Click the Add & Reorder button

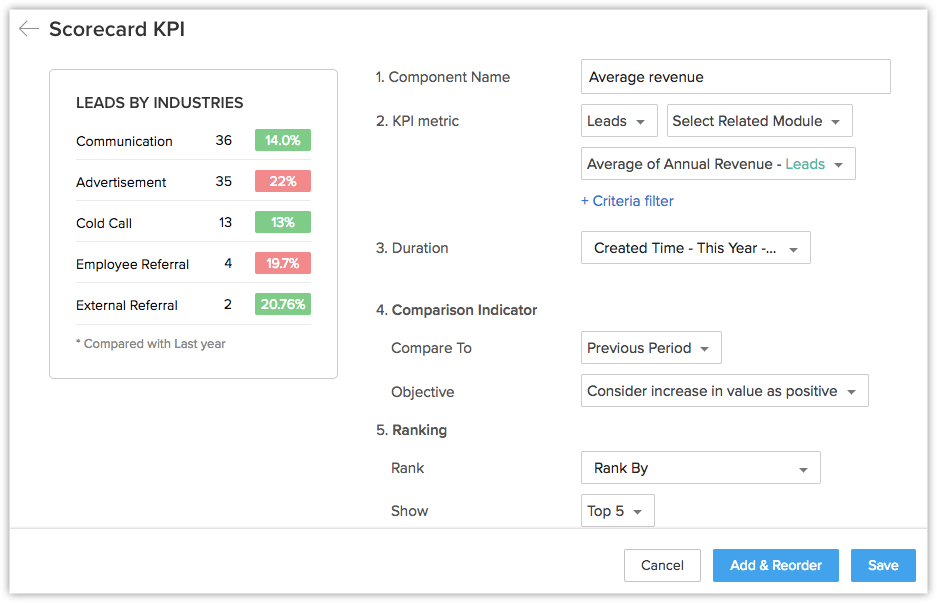[x=775, y=565]
